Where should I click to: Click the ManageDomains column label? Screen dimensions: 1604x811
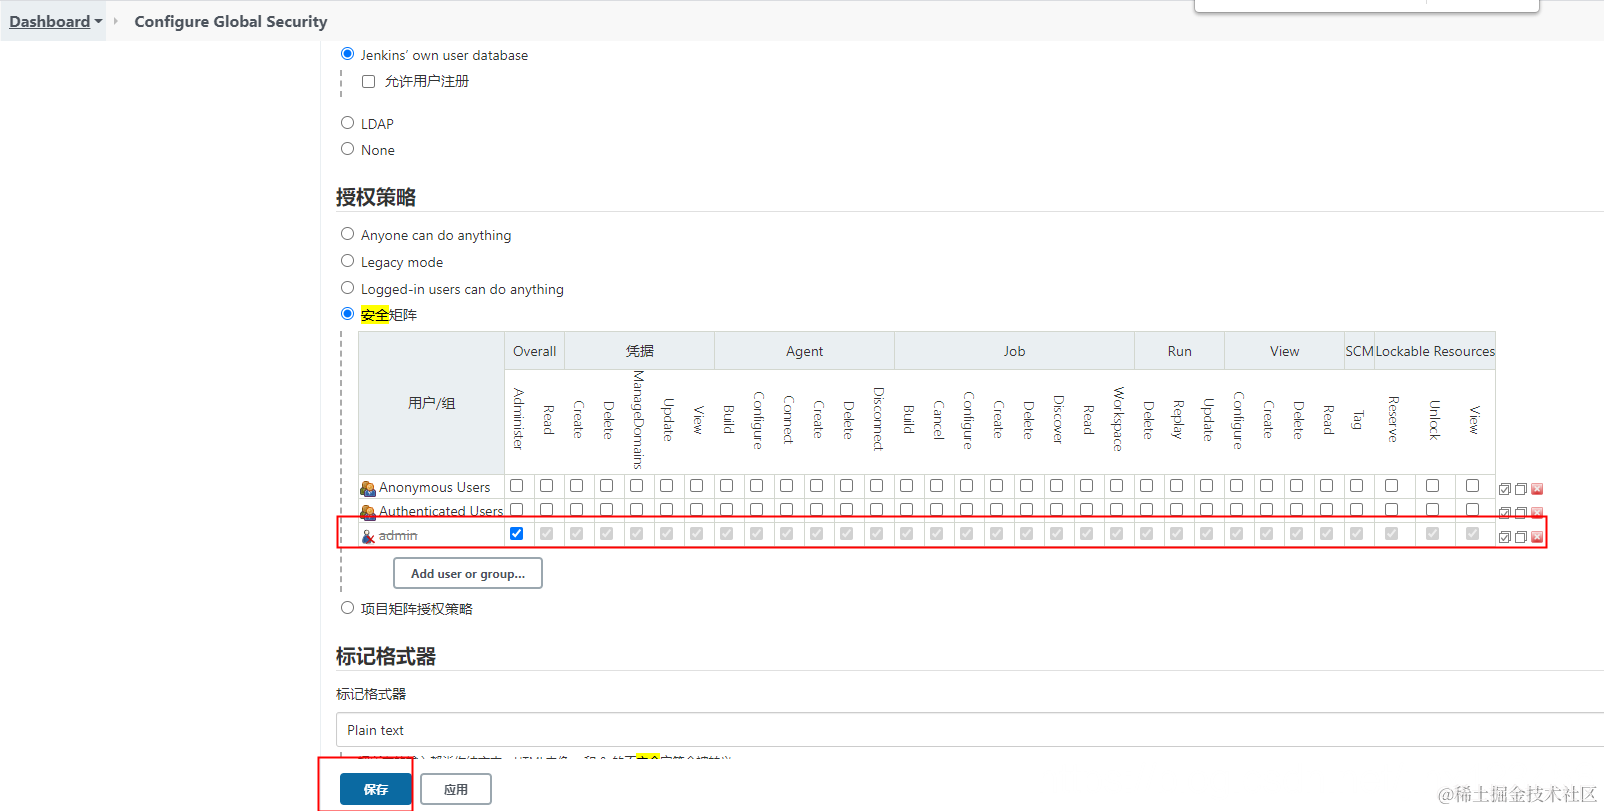tap(638, 420)
